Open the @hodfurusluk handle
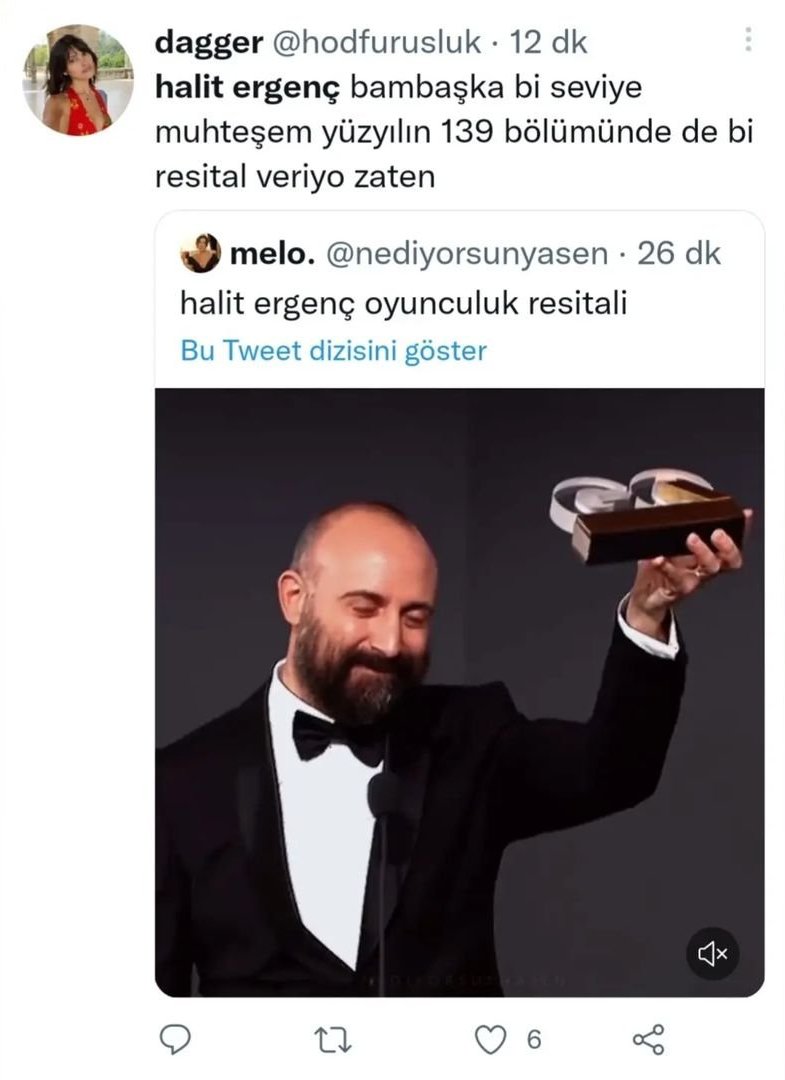Viewport: 785px width, 1080px height. point(377,43)
